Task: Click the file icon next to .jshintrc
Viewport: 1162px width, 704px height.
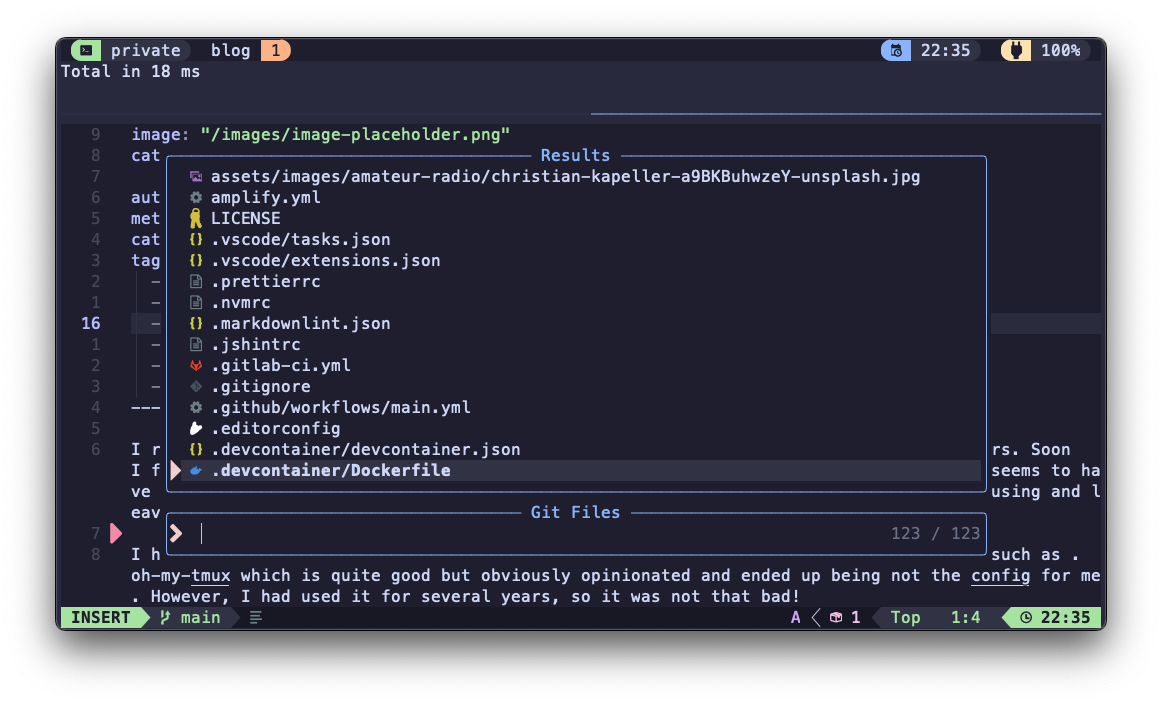Action: click(x=196, y=345)
